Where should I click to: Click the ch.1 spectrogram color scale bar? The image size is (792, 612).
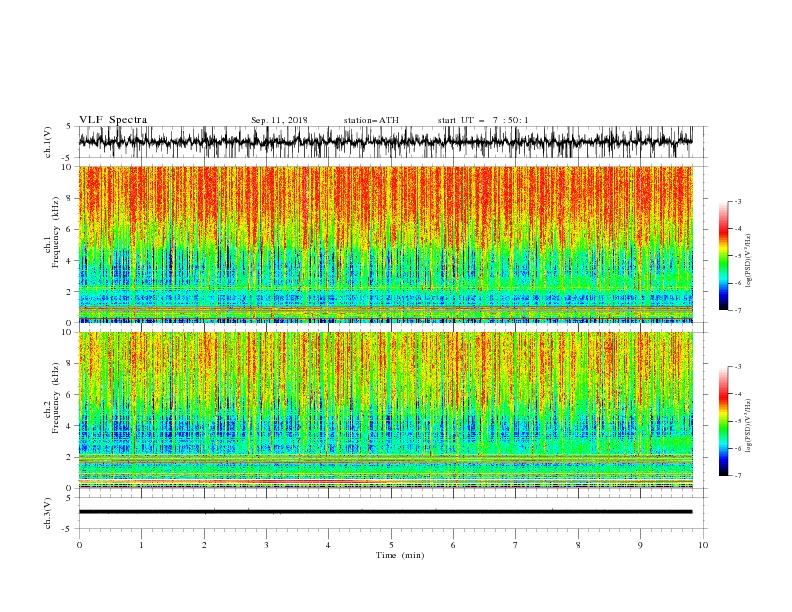click(724, 256)
